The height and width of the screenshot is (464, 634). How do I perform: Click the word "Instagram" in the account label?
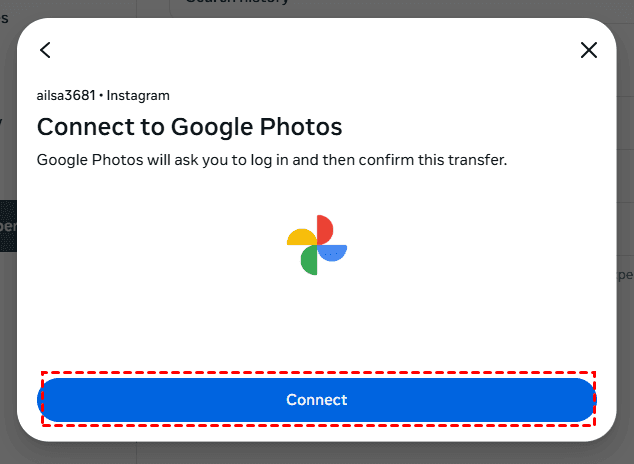pos(139,96)
